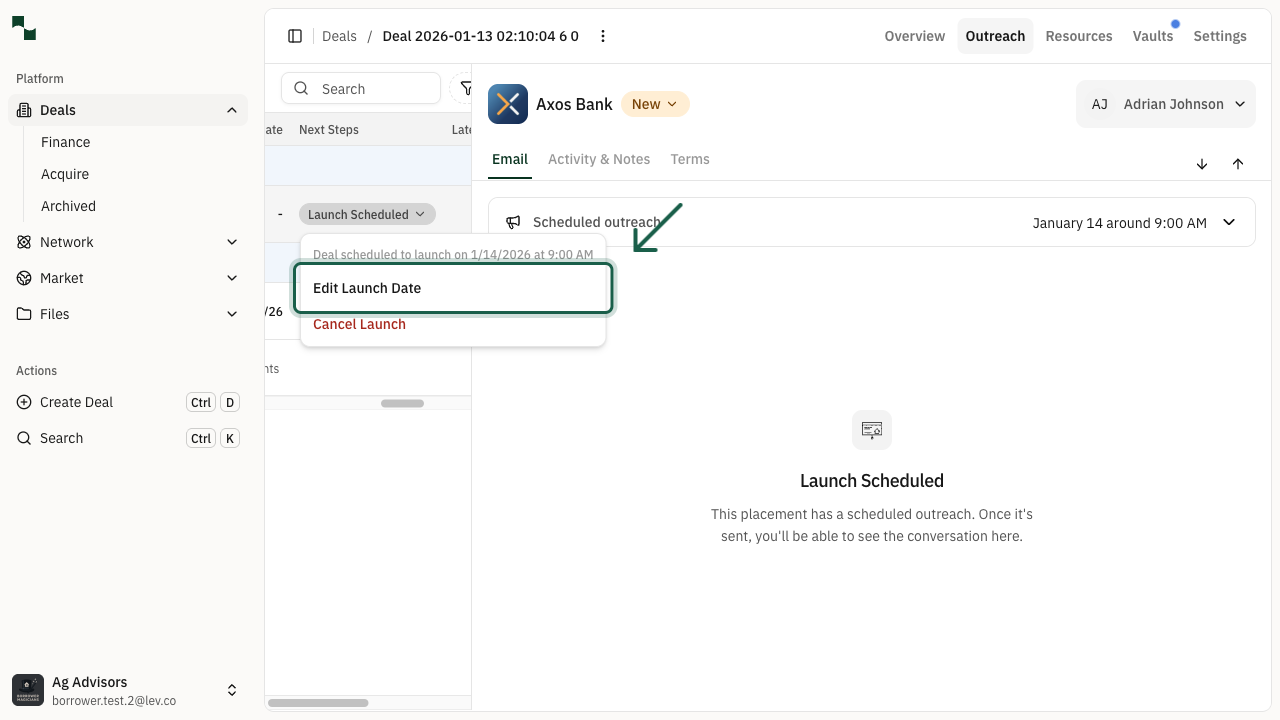
Task: Click the down-arrow sort icon above the outreach panel
Action: (1202, 164)
